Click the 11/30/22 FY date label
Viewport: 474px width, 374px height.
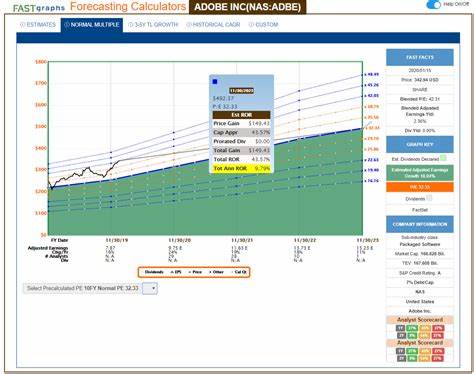pos(305,240)
